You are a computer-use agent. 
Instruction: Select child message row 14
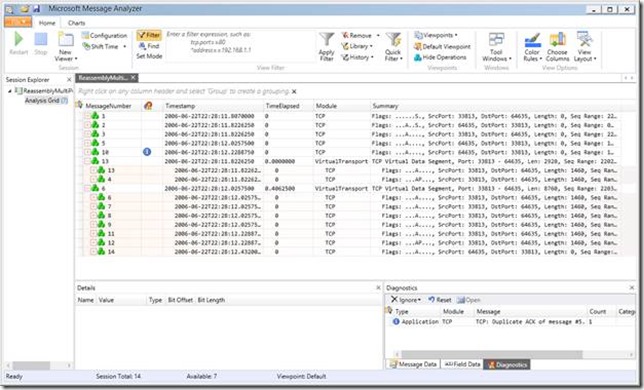[x=351, y=252]
